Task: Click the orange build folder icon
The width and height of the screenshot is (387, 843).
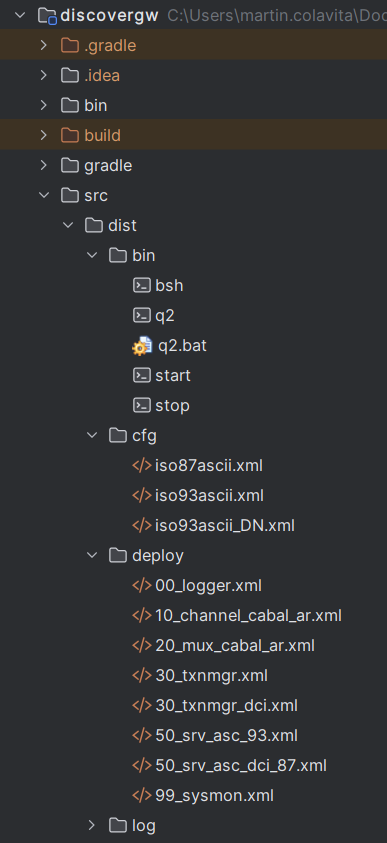Action: (x=70, y=135)
